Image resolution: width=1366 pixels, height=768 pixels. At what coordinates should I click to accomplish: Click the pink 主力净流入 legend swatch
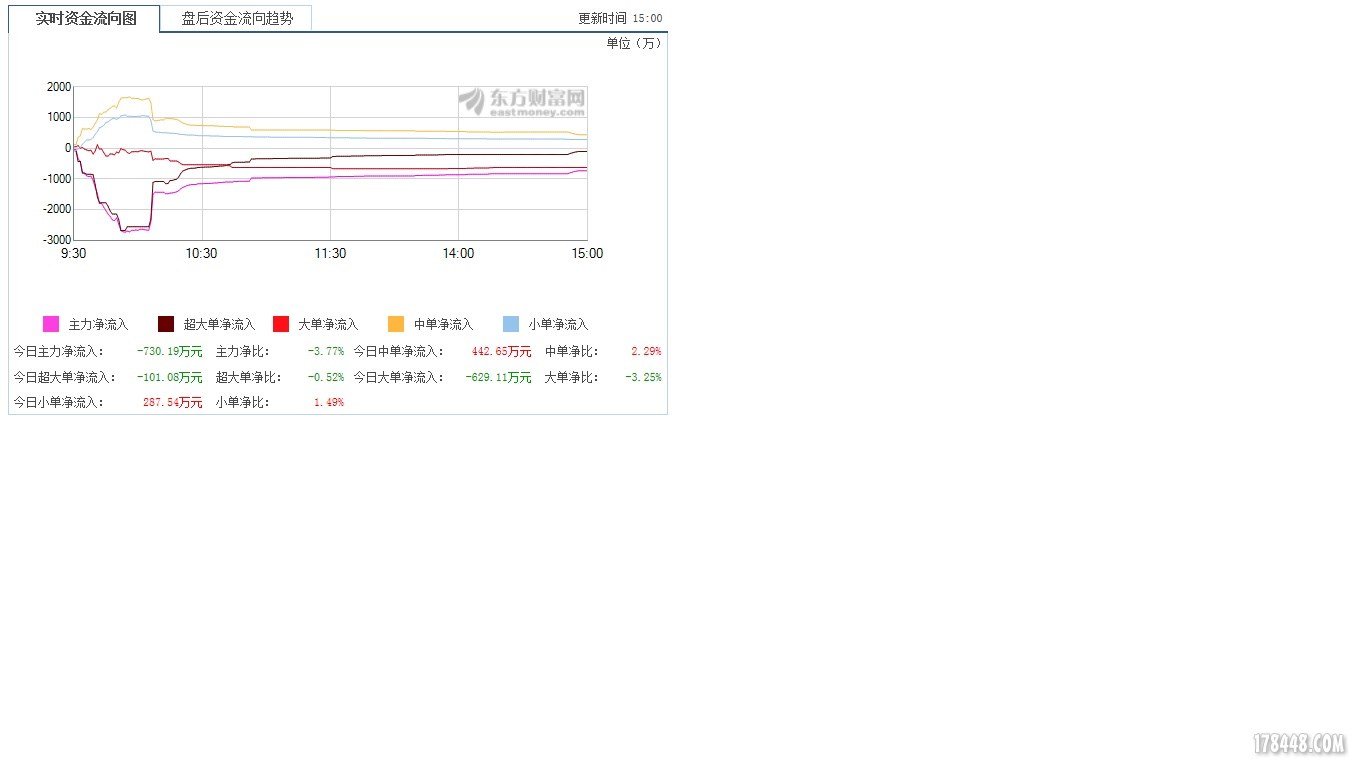point(51,324)
